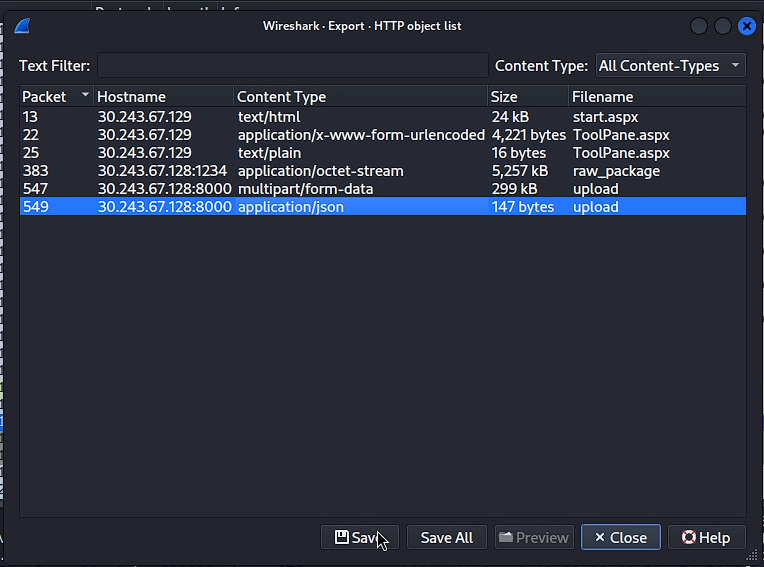Open the Help button

point(706,537)
